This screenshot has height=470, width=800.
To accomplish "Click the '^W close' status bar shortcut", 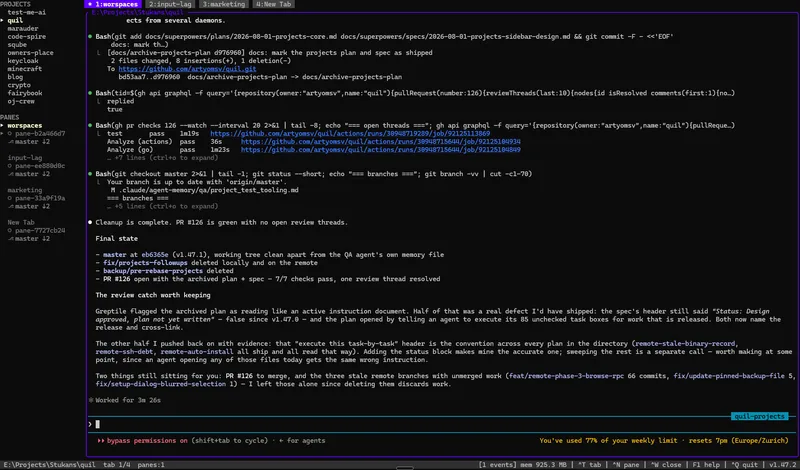I will 665,465.
